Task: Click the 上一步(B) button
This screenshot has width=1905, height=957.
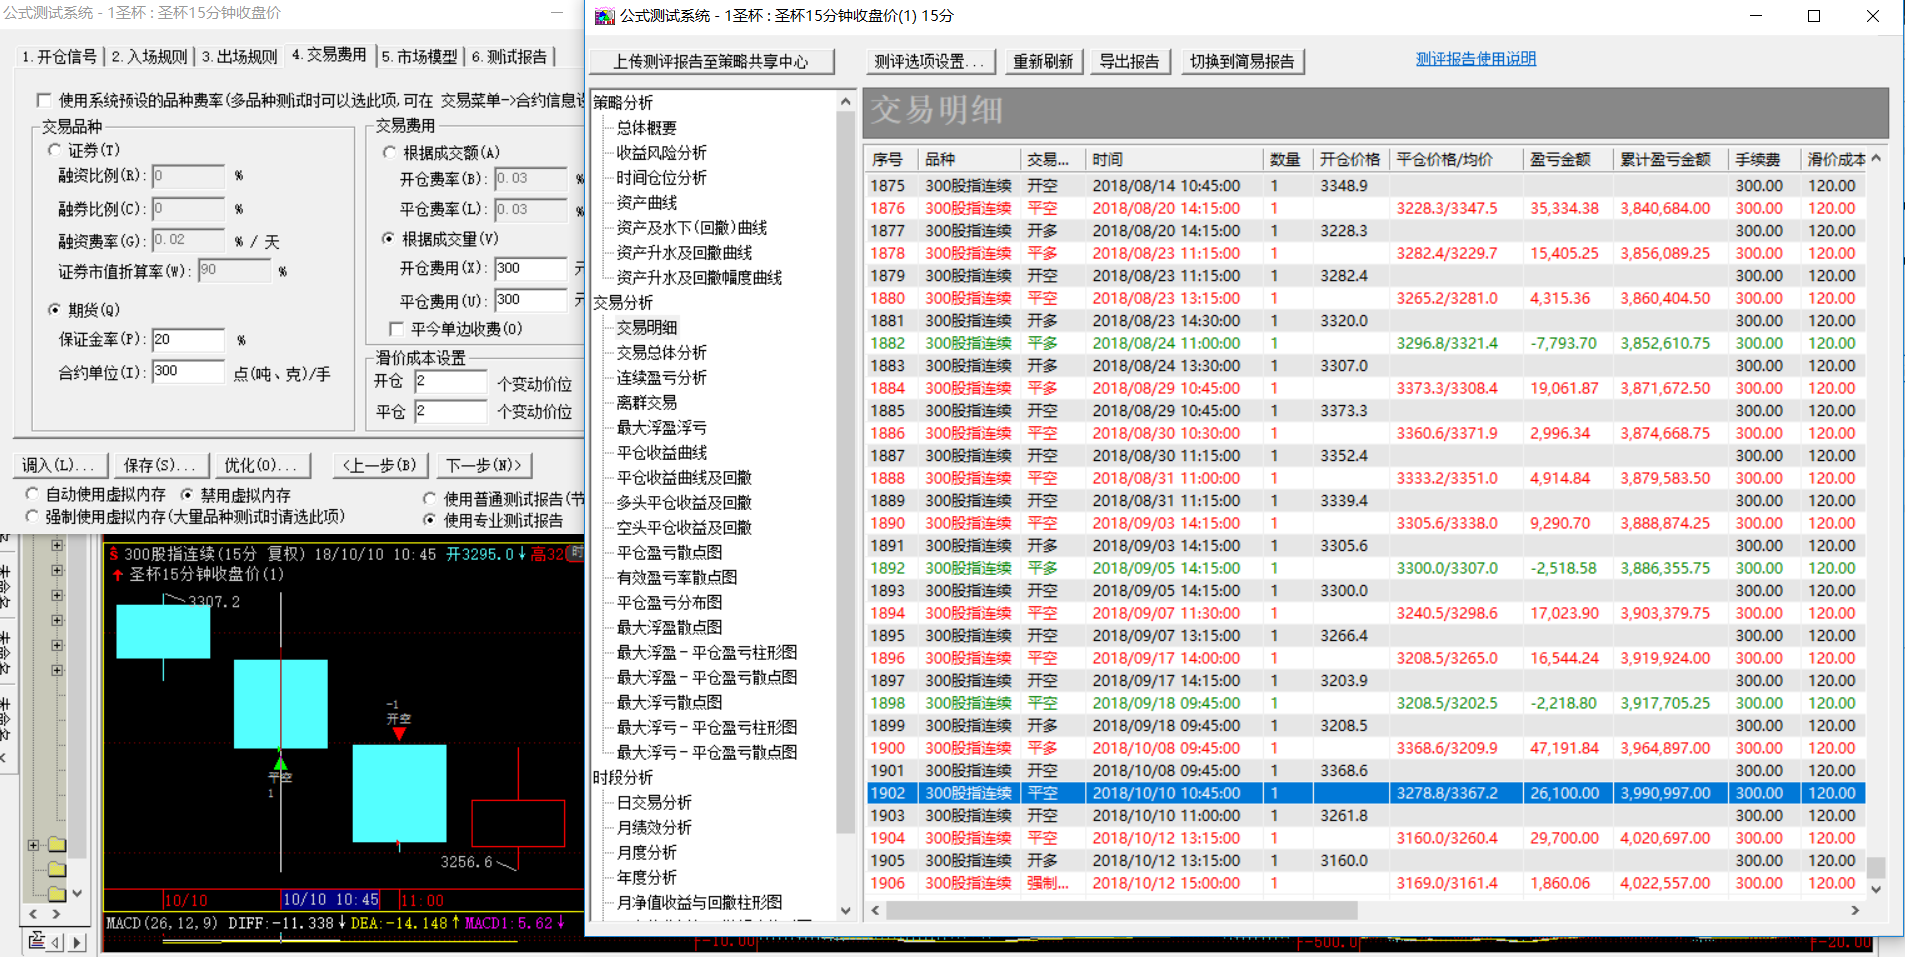Action: pyautogui.click(x=379, y=466)
